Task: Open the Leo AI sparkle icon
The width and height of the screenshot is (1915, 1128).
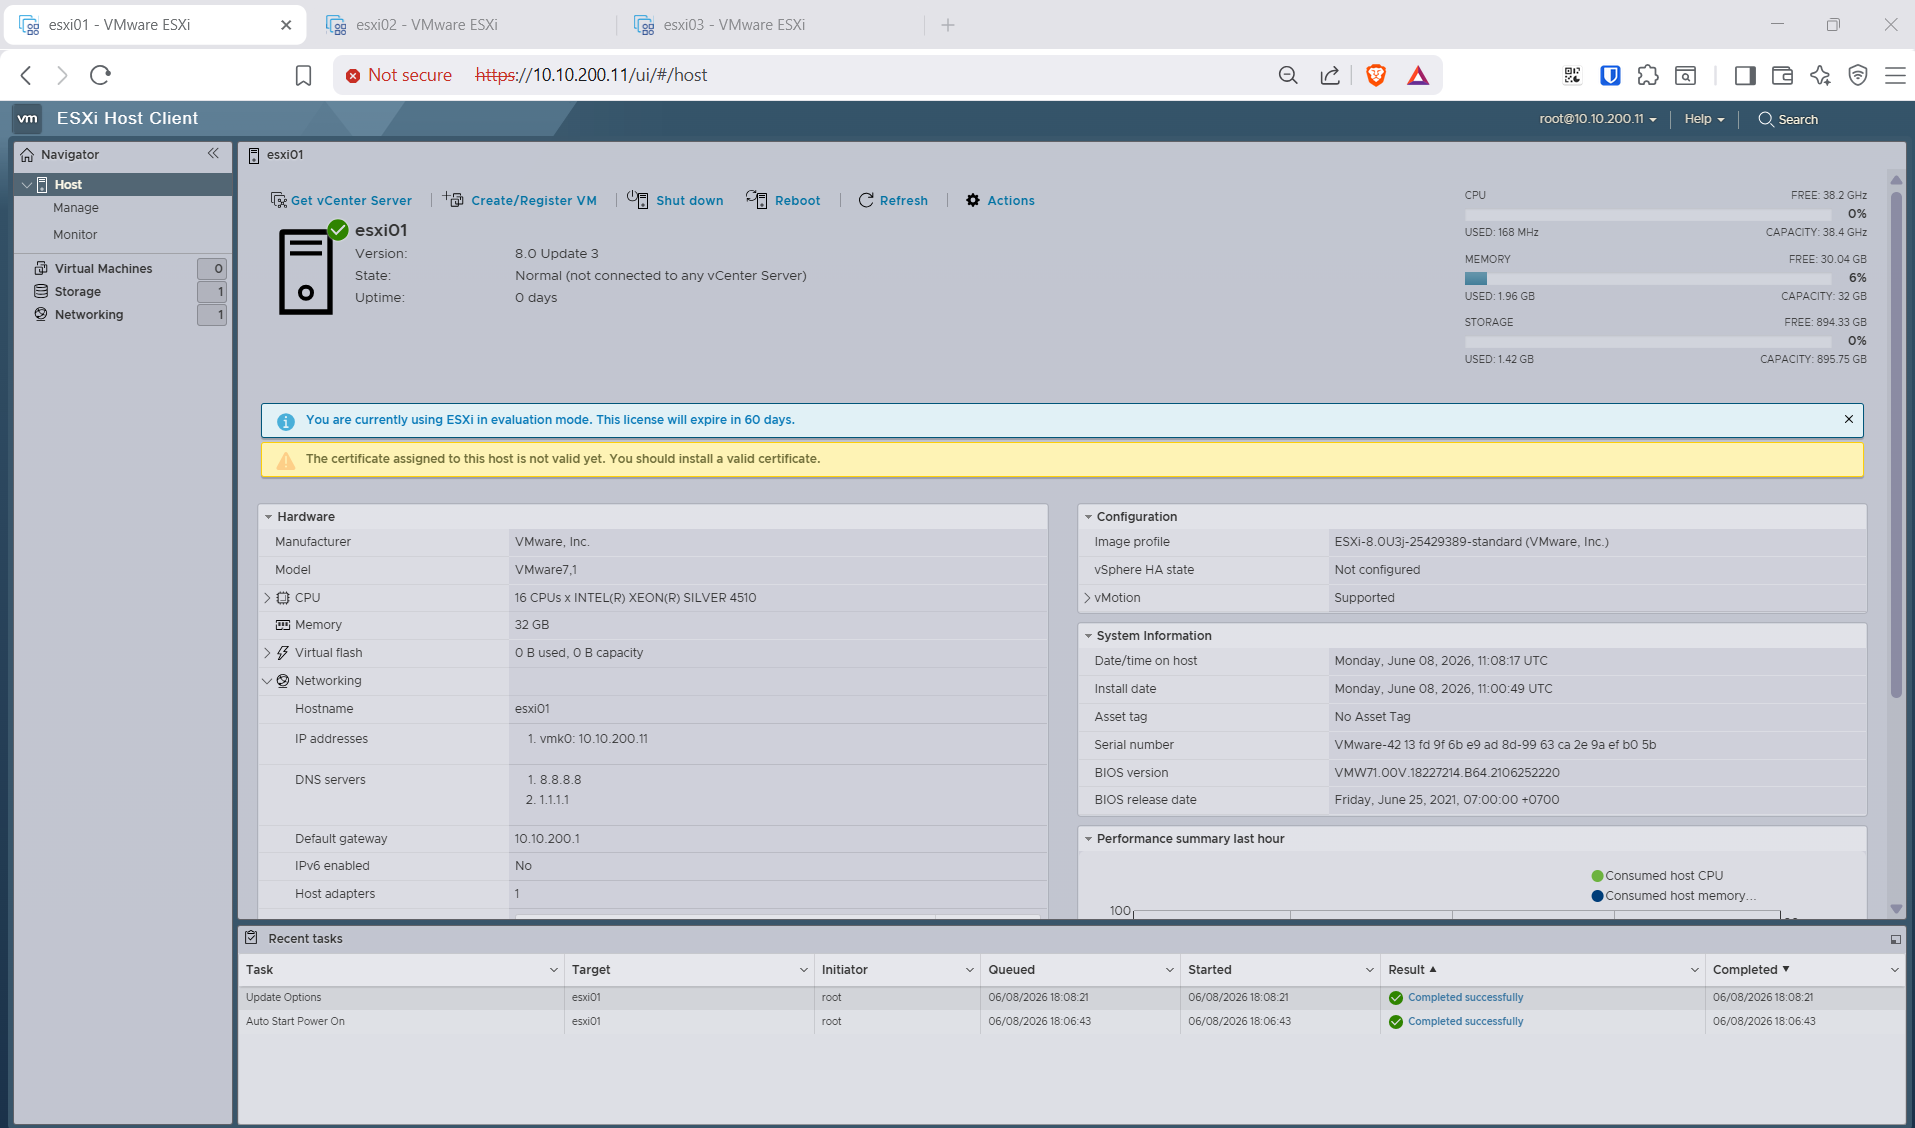Action: pyautogui.click(x=1820, y=75)
